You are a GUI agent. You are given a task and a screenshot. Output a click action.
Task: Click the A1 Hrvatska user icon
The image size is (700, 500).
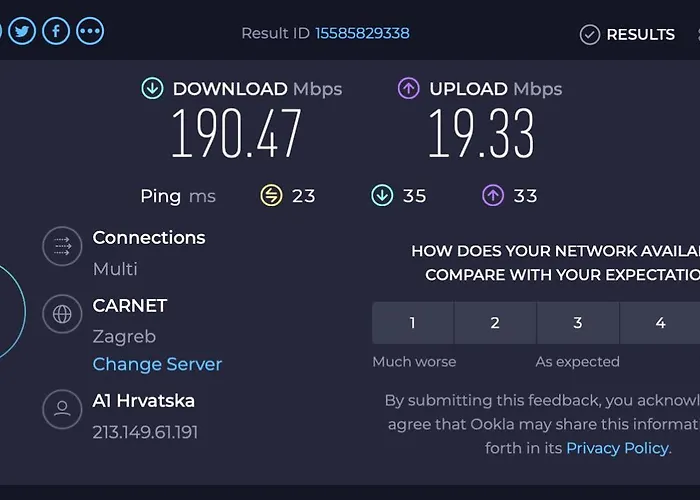tap(62, 409)
